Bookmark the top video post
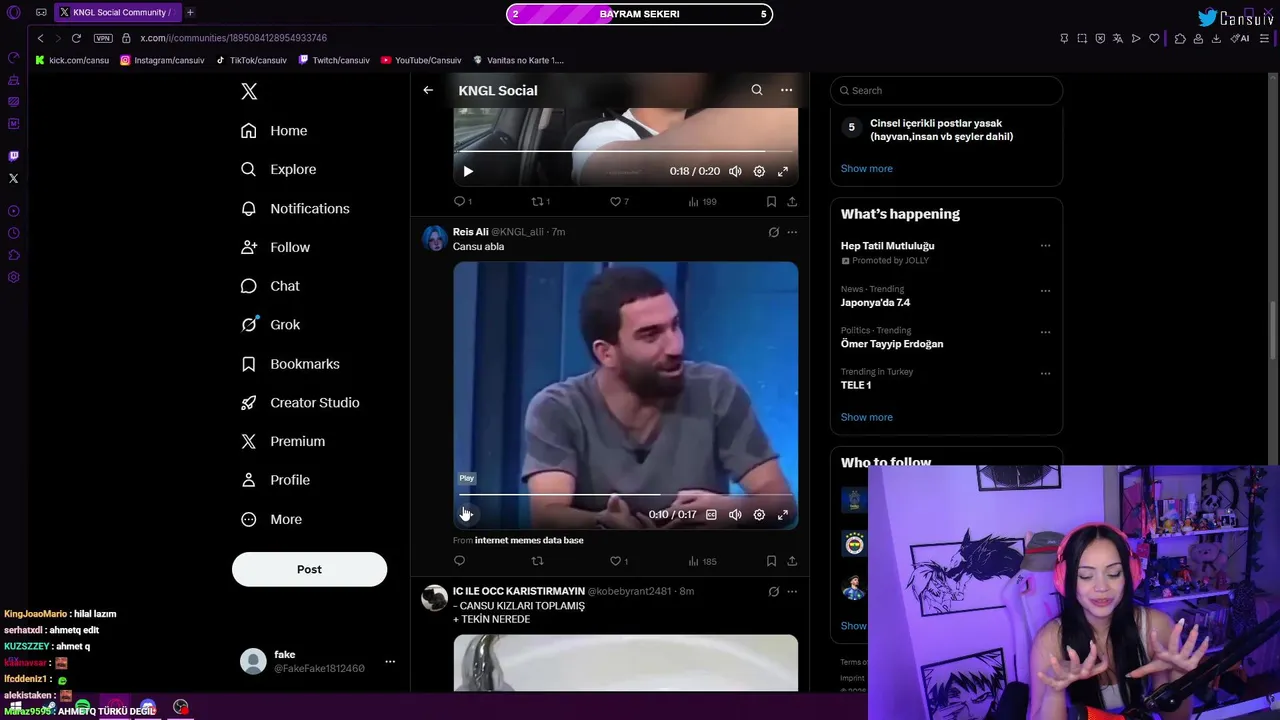The image size is (1280, 720). tap(771, 201)
